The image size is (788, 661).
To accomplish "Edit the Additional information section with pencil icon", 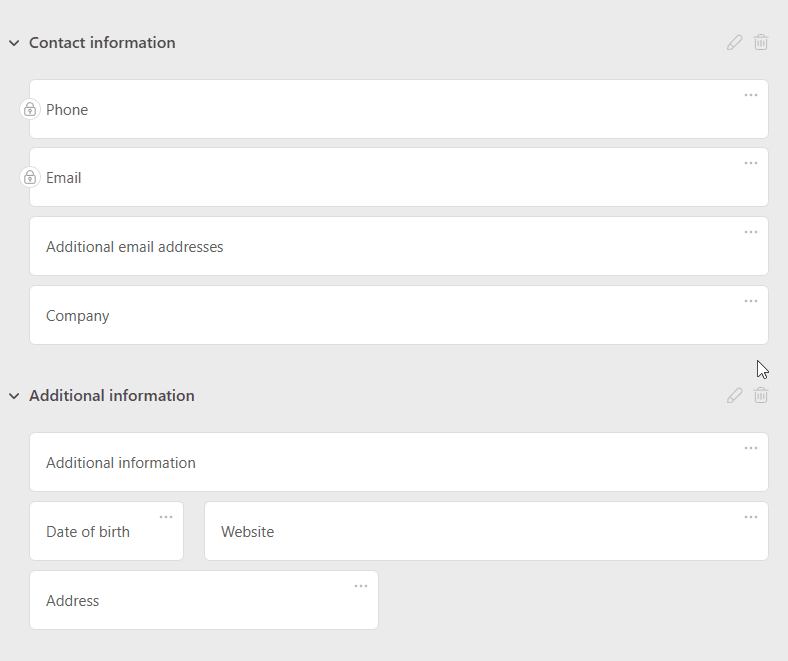I will (x=735, y=396).
